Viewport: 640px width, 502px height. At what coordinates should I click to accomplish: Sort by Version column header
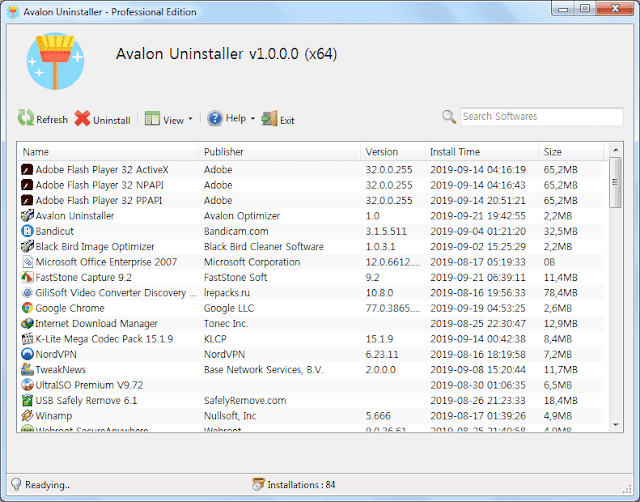coord(393,152)
